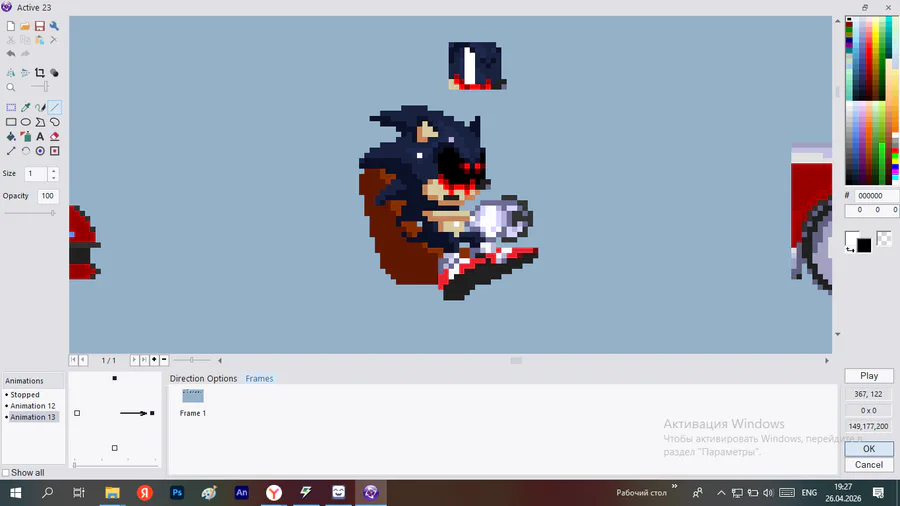Remove a frame with the minus button
The width and height of the screenshot is (900, 506).
point(164,360)
